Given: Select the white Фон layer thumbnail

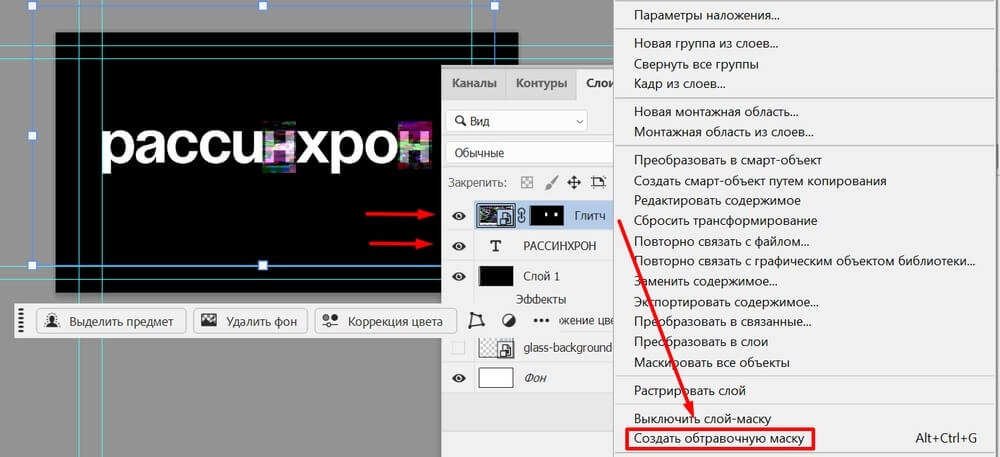Looking at the screenshot, I should 496,378.
